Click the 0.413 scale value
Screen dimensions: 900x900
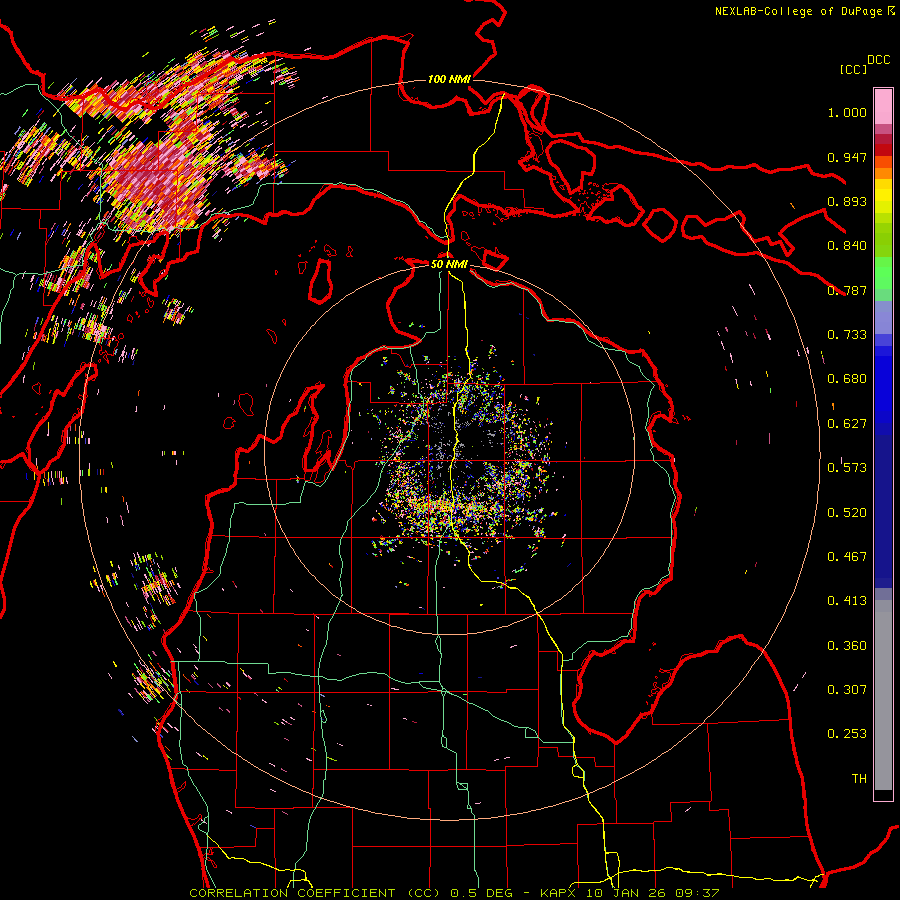[x=847, y=601]
